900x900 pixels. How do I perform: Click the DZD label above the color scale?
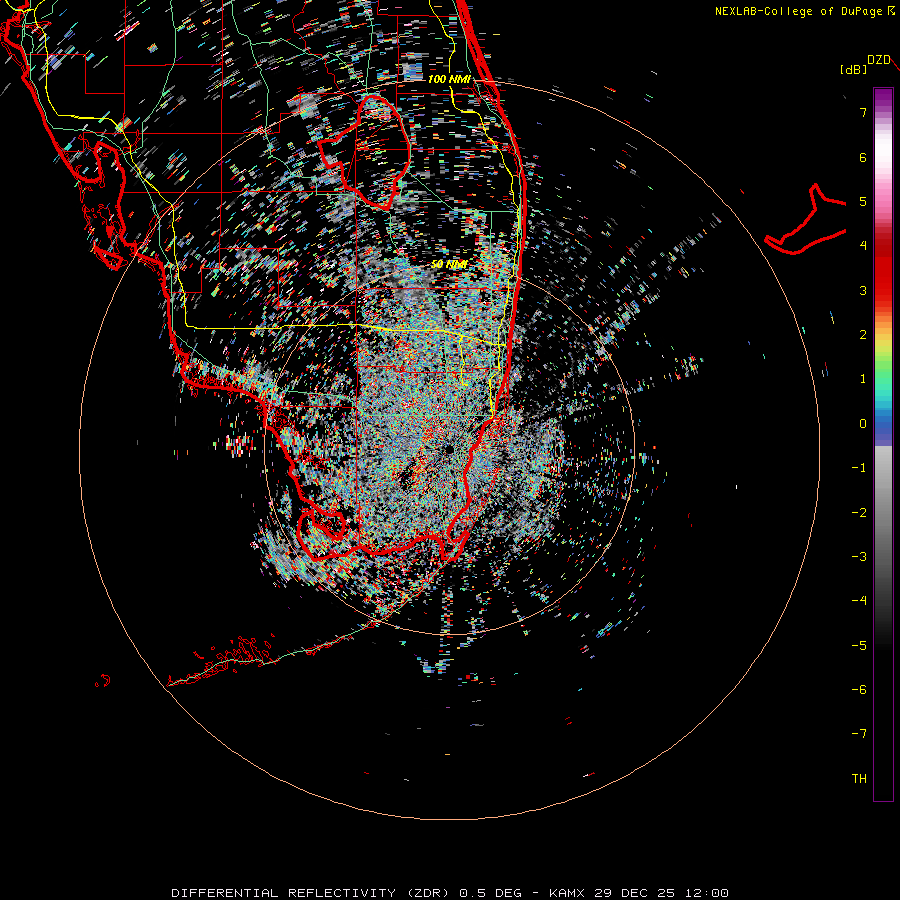coord(878,60)
